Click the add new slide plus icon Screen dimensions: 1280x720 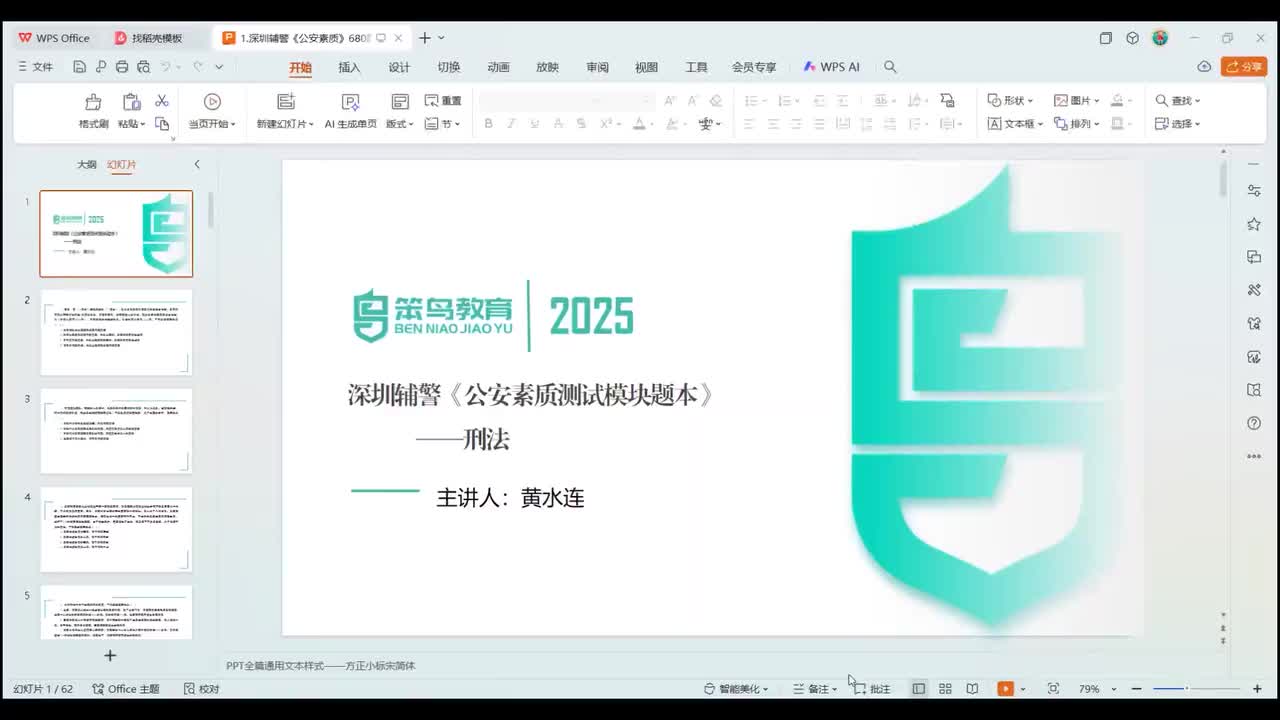click(x=110, y=655)
